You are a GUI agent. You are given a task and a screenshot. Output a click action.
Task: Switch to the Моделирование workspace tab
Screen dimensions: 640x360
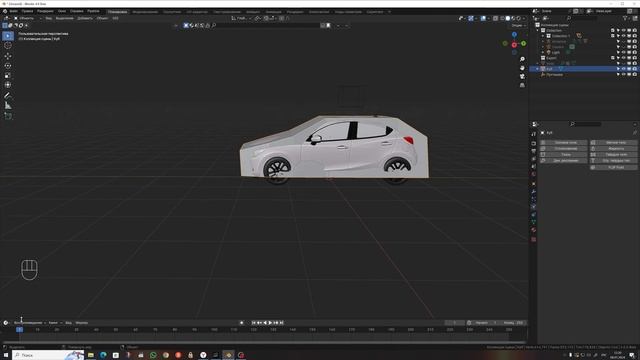145,12
